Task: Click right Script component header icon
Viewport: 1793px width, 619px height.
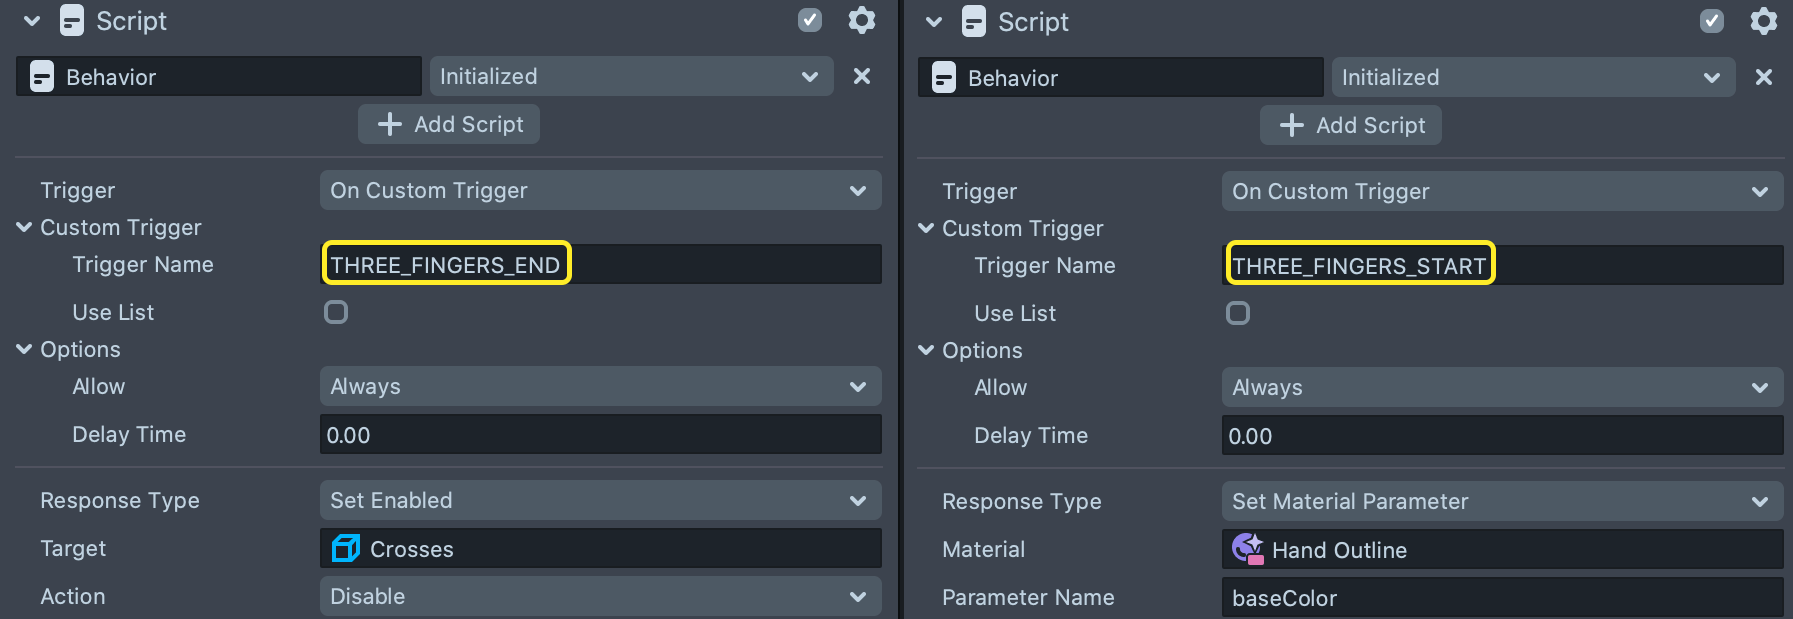Action: click(x=973, y=22)
